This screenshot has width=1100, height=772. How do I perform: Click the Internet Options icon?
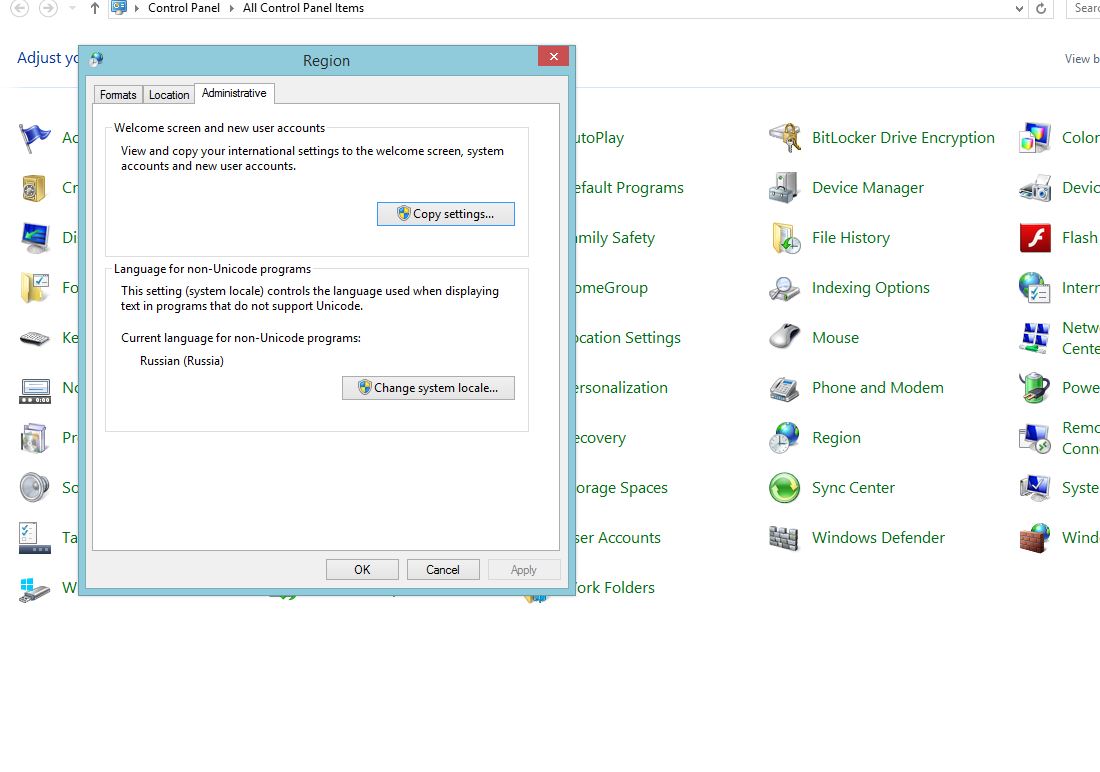pyautogui.click(x=1035, y=288)
